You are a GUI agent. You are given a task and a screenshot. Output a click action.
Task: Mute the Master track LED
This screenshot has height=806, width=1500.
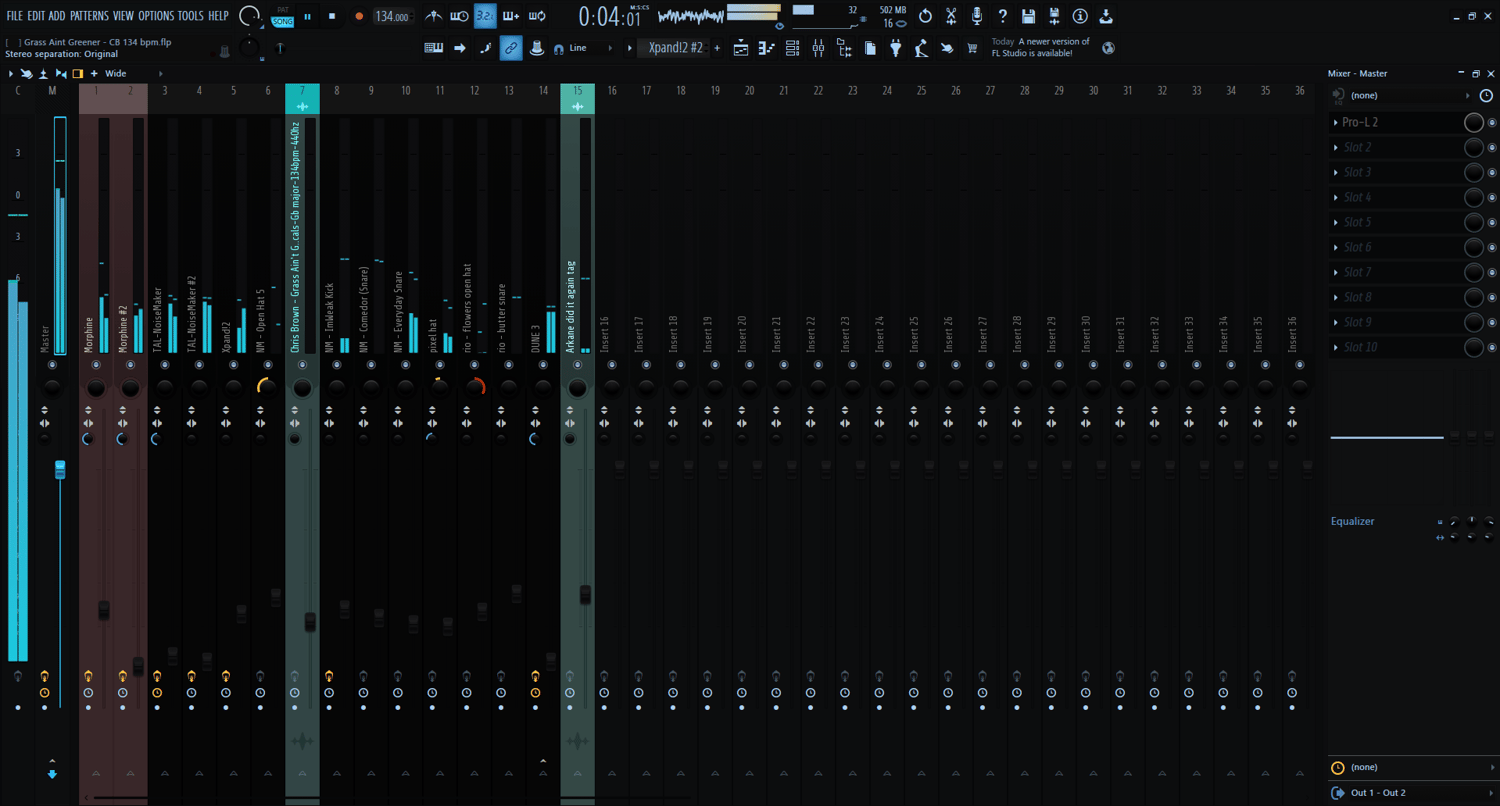(52, 365)
